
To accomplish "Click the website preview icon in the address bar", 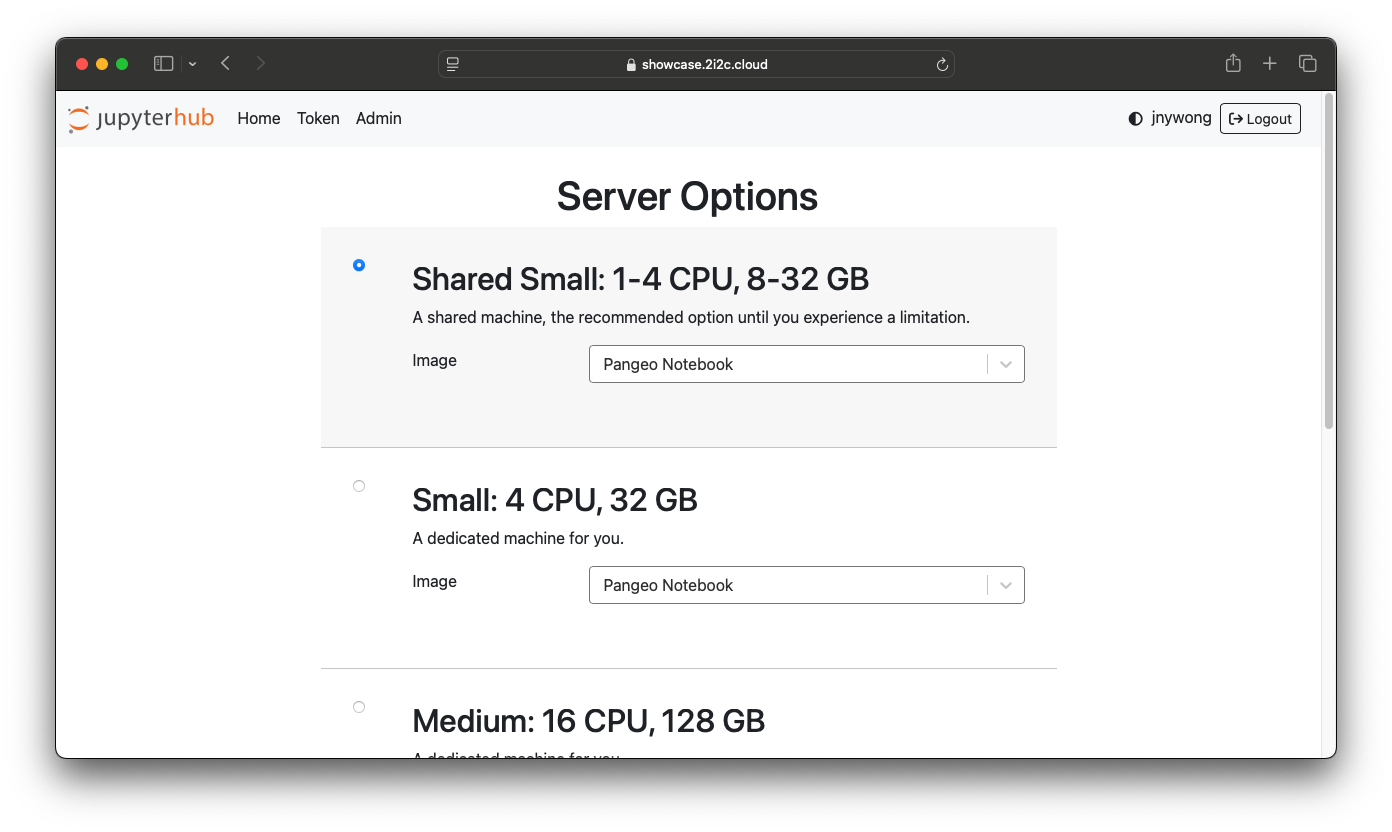I will click(x=452, y=63).
